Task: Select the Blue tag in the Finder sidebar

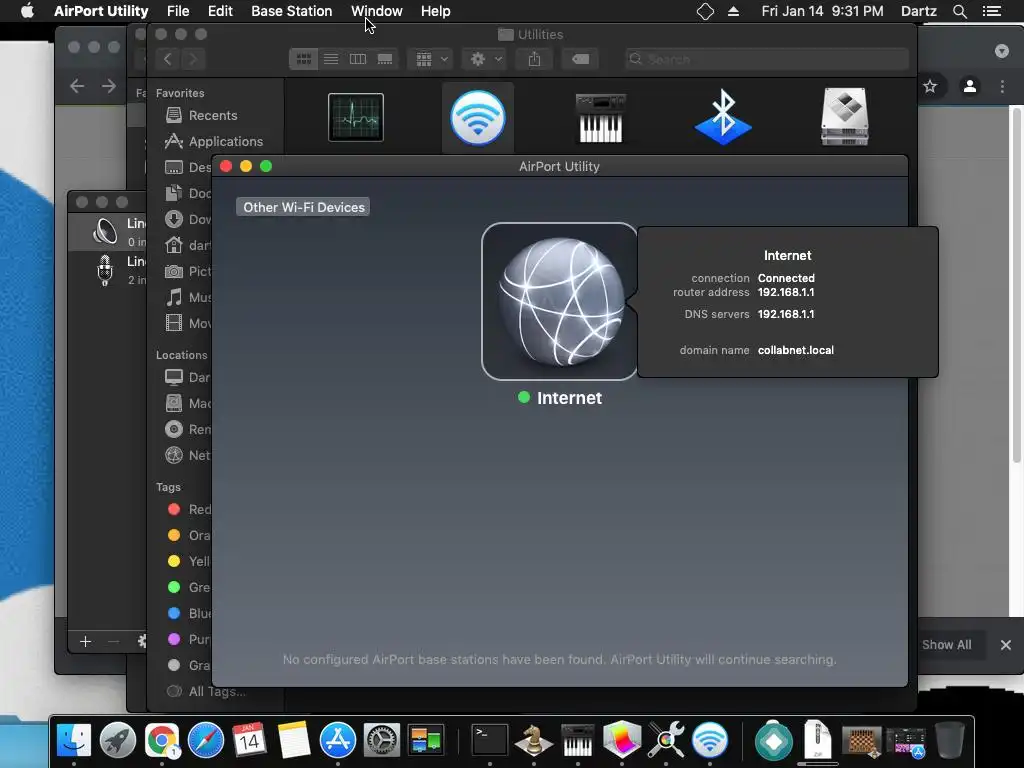Action: (189, 614)
